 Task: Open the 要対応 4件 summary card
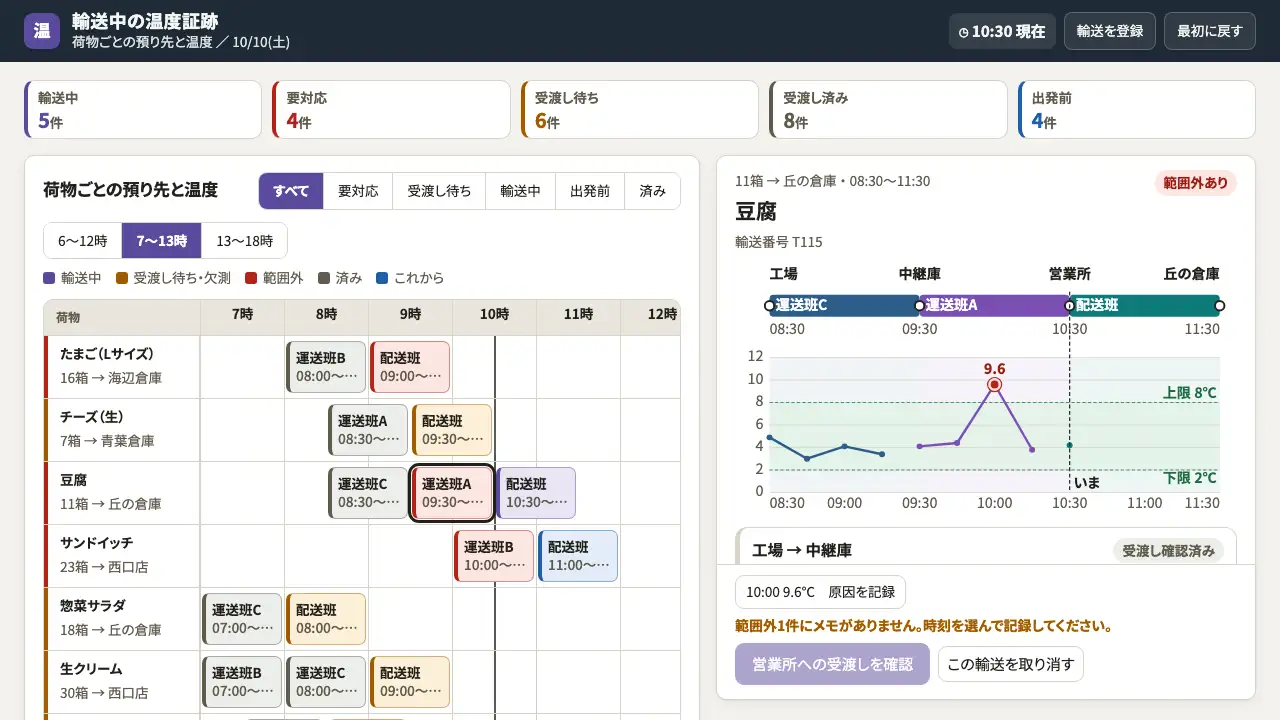point(391,109)
